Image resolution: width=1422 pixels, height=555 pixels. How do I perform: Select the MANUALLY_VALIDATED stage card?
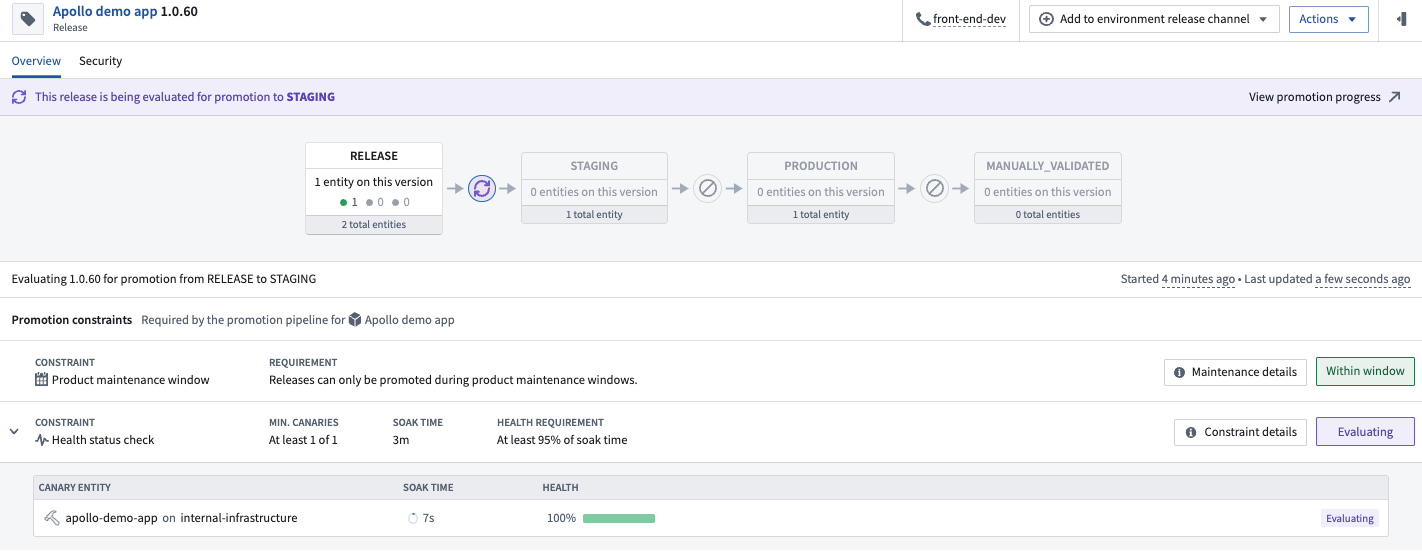click(1048, 188)
